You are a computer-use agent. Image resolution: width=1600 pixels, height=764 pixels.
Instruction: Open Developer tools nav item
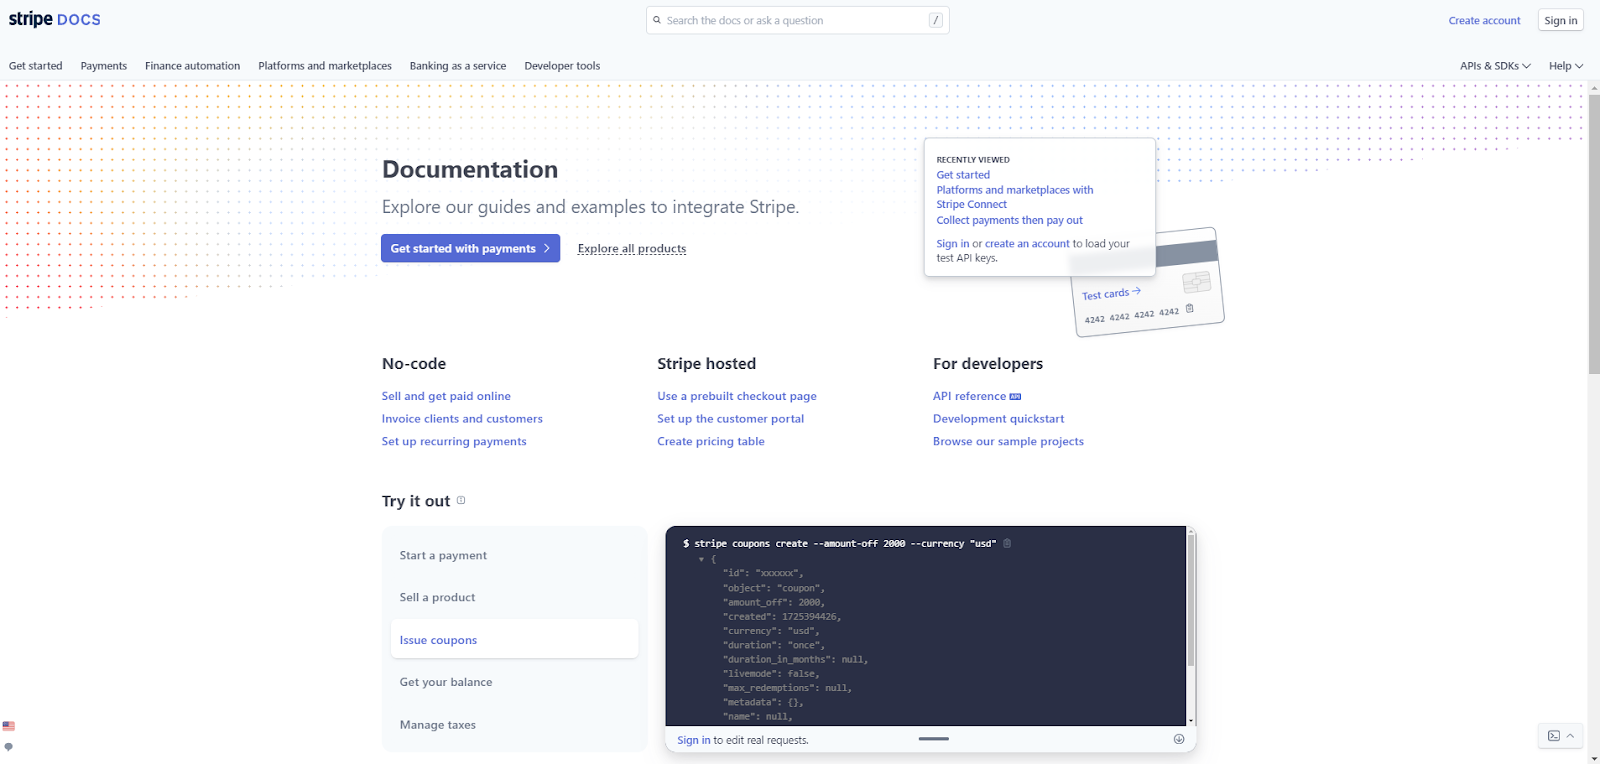click(562, 66)
